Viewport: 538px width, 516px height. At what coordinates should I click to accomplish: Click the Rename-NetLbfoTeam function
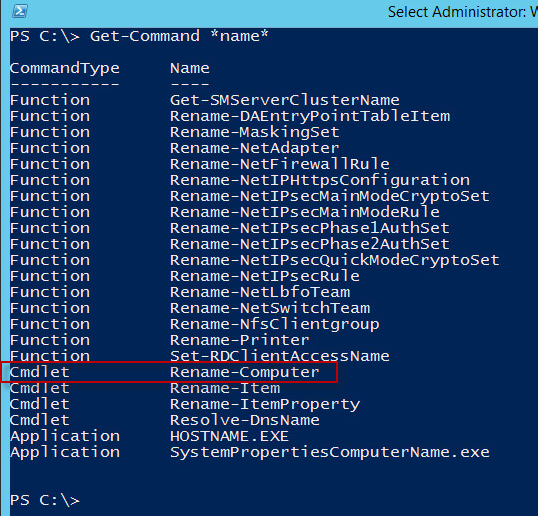(260, 292)
